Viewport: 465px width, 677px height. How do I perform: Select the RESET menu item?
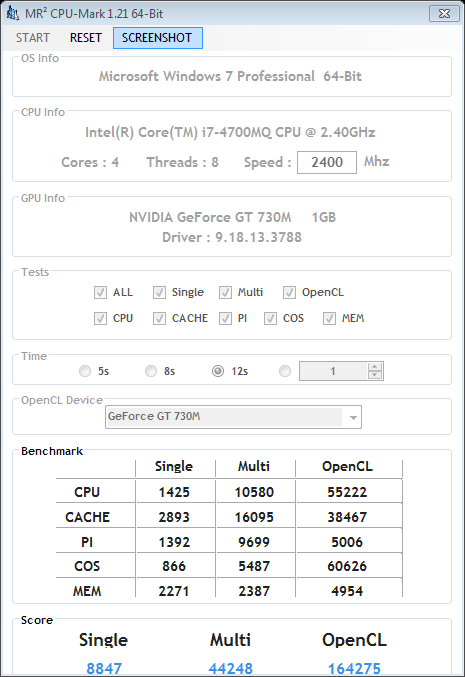point(85,38)
